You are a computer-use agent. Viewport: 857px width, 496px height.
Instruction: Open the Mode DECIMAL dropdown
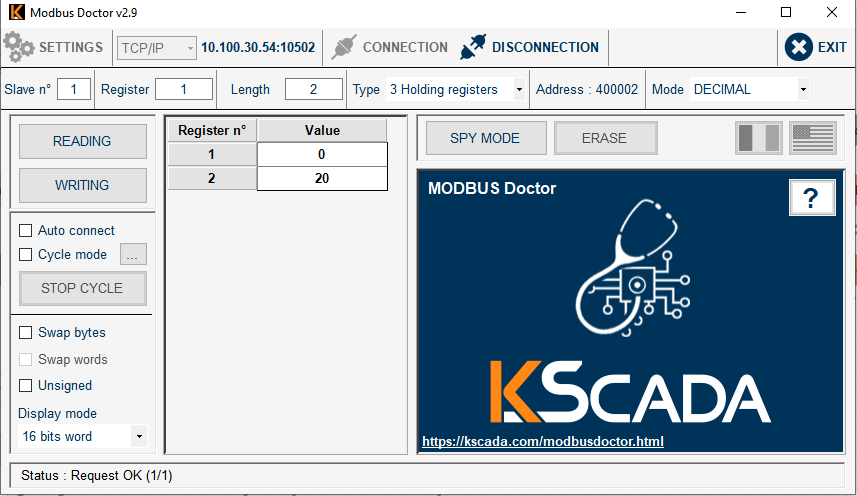pos(802,90)
